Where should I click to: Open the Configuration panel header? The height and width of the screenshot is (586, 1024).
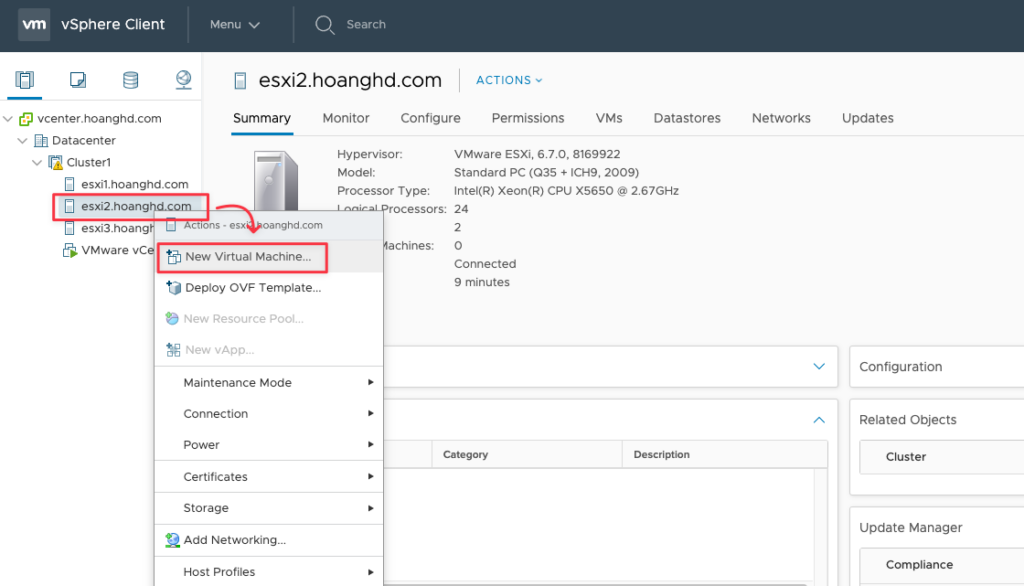(937, 367)
